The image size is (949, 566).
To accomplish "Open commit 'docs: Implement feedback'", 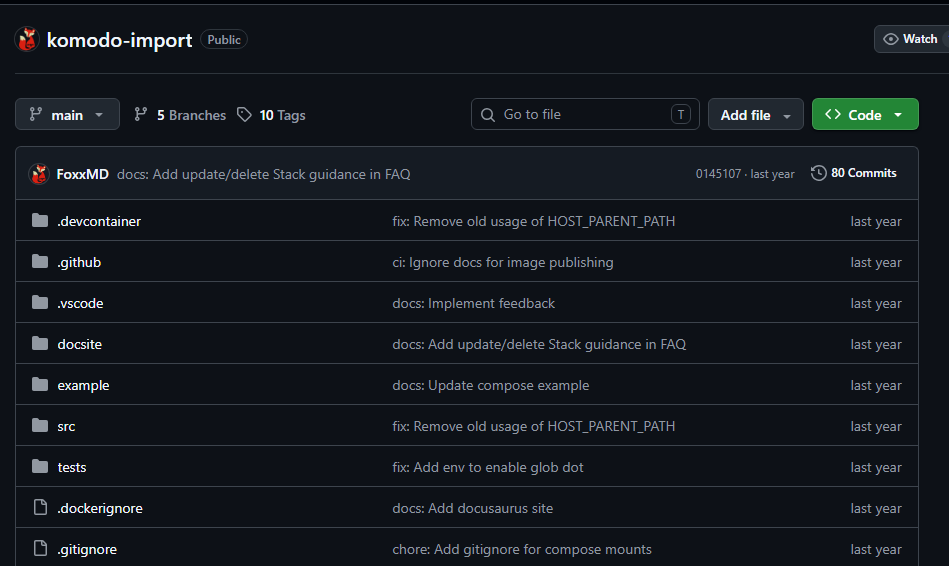I will 473,303.
